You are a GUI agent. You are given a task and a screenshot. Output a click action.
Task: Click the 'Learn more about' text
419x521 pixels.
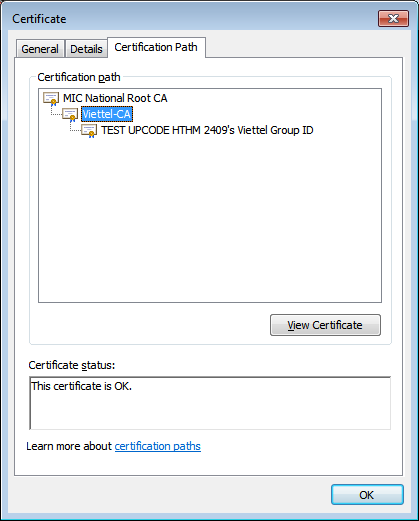coord(69,446)
